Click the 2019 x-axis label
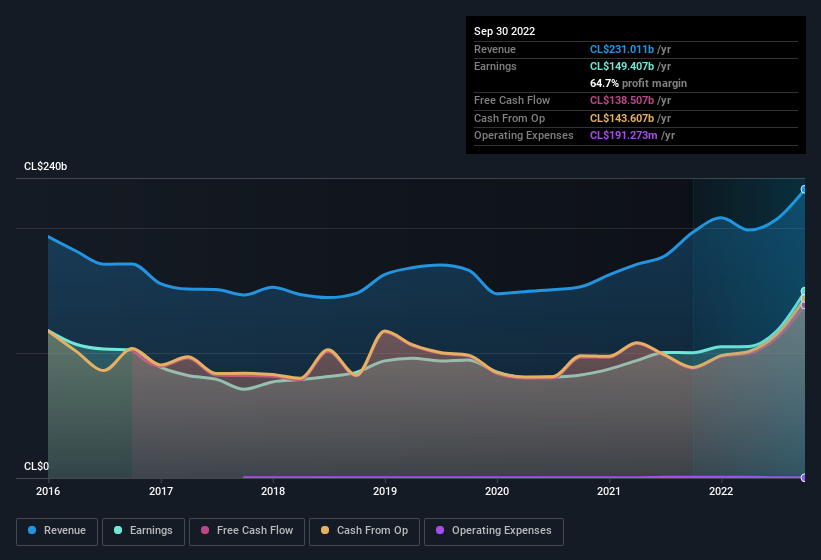The height and width of the screenshot is (560, 821). [385, 491]
